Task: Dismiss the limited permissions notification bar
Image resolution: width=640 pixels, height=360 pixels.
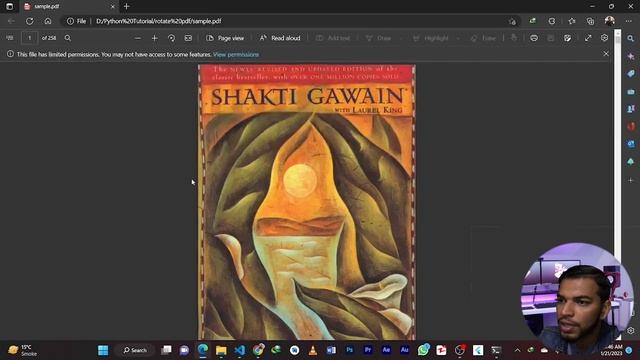Action: [x=606, y=53]
